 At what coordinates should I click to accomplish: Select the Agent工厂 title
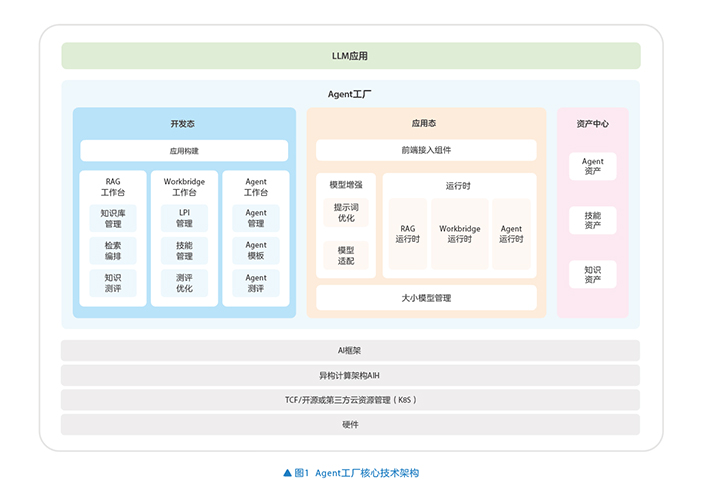coord(349,94)
